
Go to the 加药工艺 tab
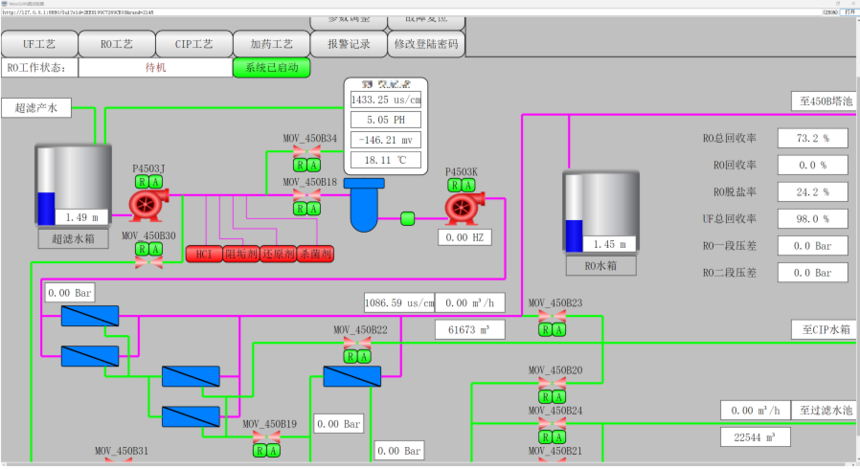point(271,44)
